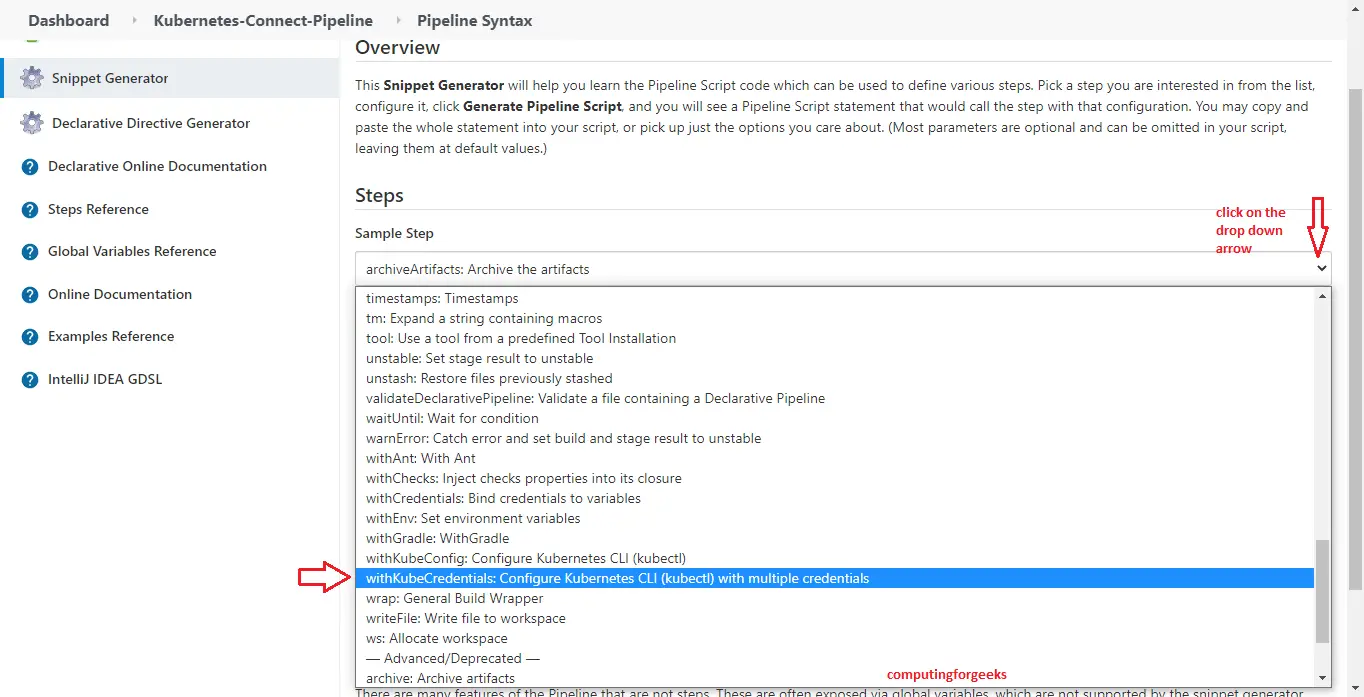Click the Online Documentation help icon
This screenshot has width=1364, height=697.
click(30, 295)
